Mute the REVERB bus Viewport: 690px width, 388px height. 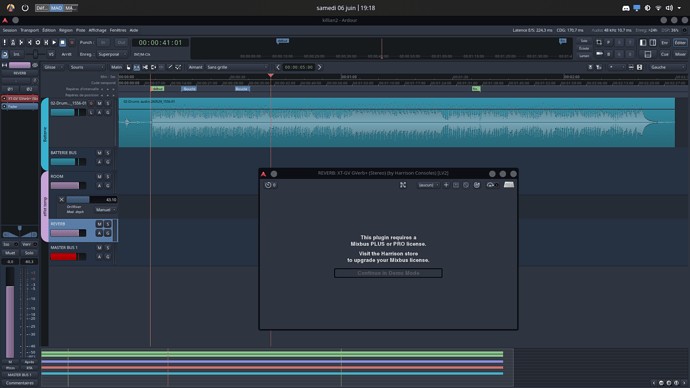[99, 224]
